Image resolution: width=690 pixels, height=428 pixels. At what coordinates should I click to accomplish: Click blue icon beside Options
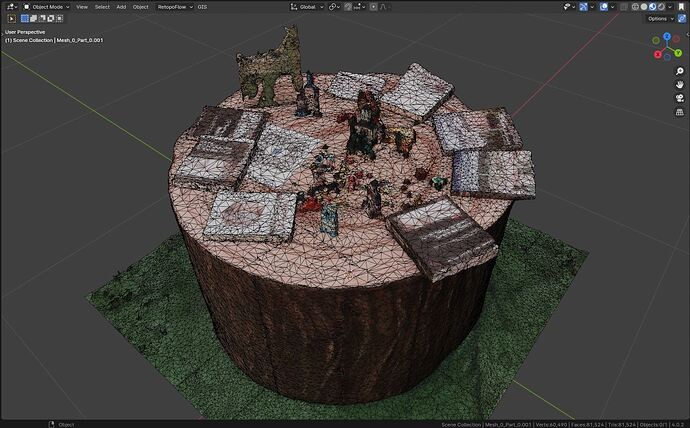click(682, 18)
